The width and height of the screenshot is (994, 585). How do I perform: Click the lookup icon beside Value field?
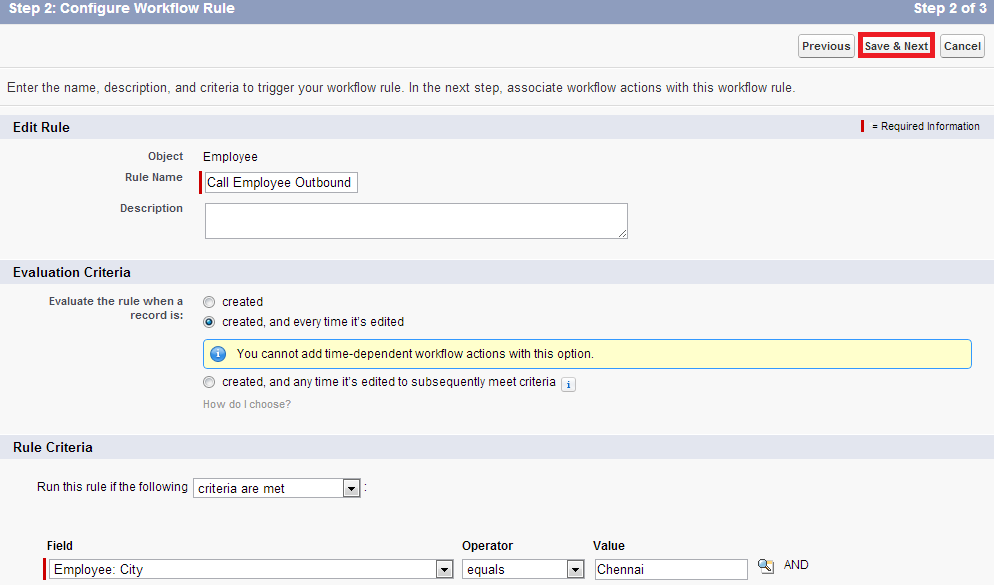tap(766, 566)
